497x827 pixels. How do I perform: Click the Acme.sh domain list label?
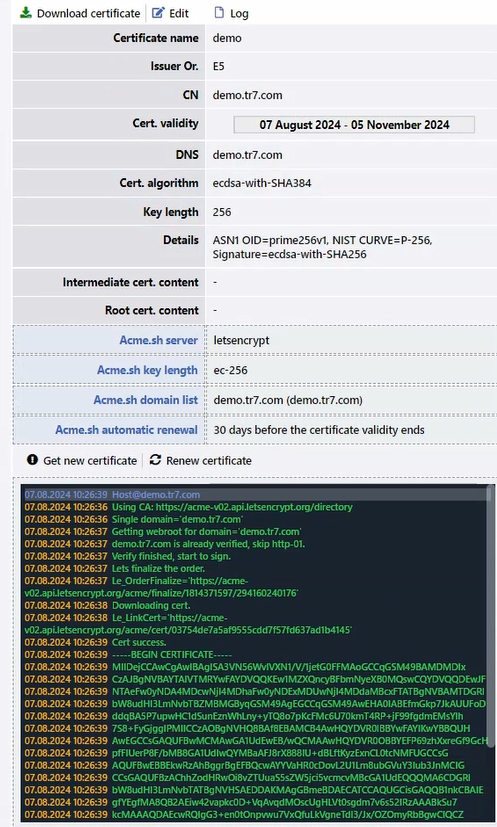coord(146,400)
